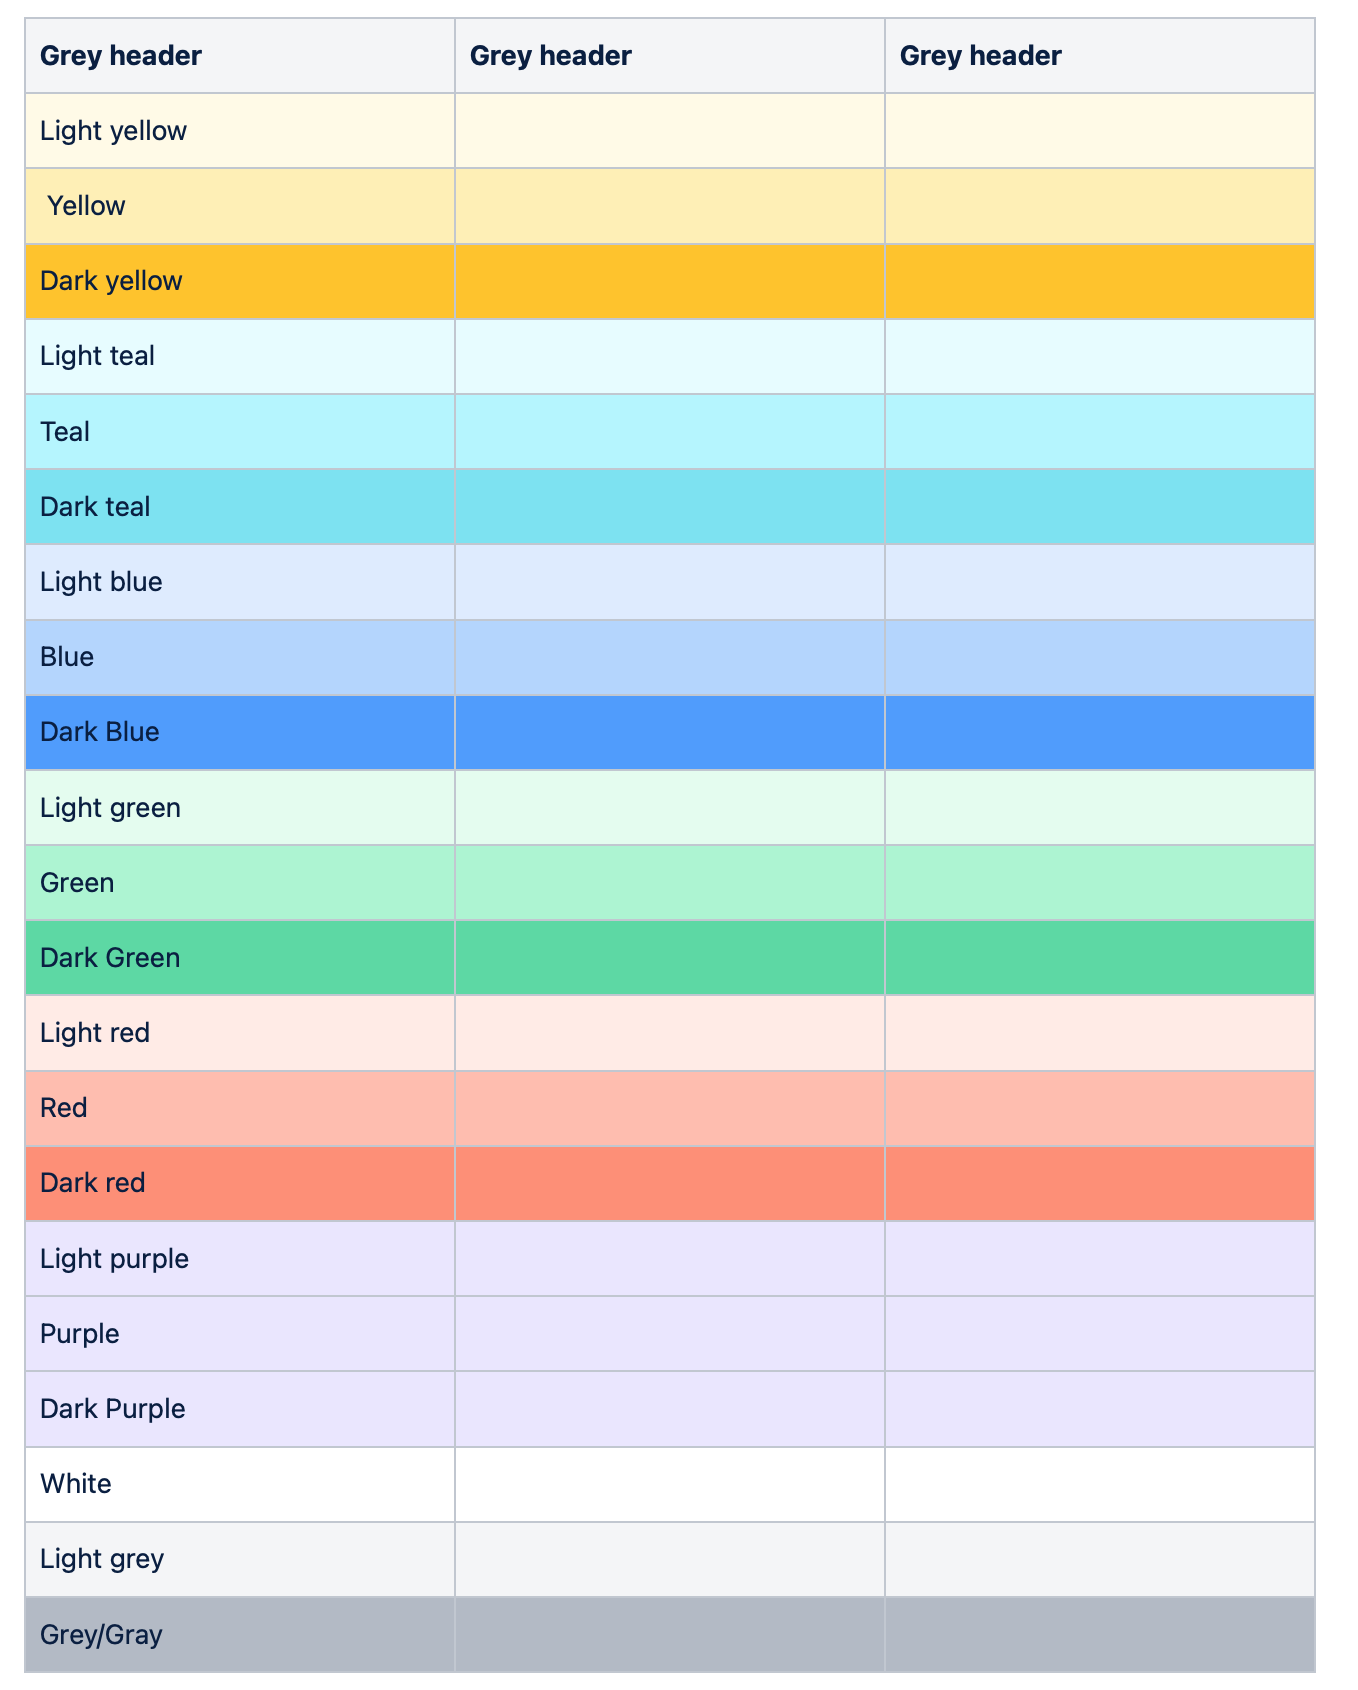Click the rightmost Grey header cell
Image resolution: width=1358 pixels, height=1690 pixels.
(x=1099, y=56)
